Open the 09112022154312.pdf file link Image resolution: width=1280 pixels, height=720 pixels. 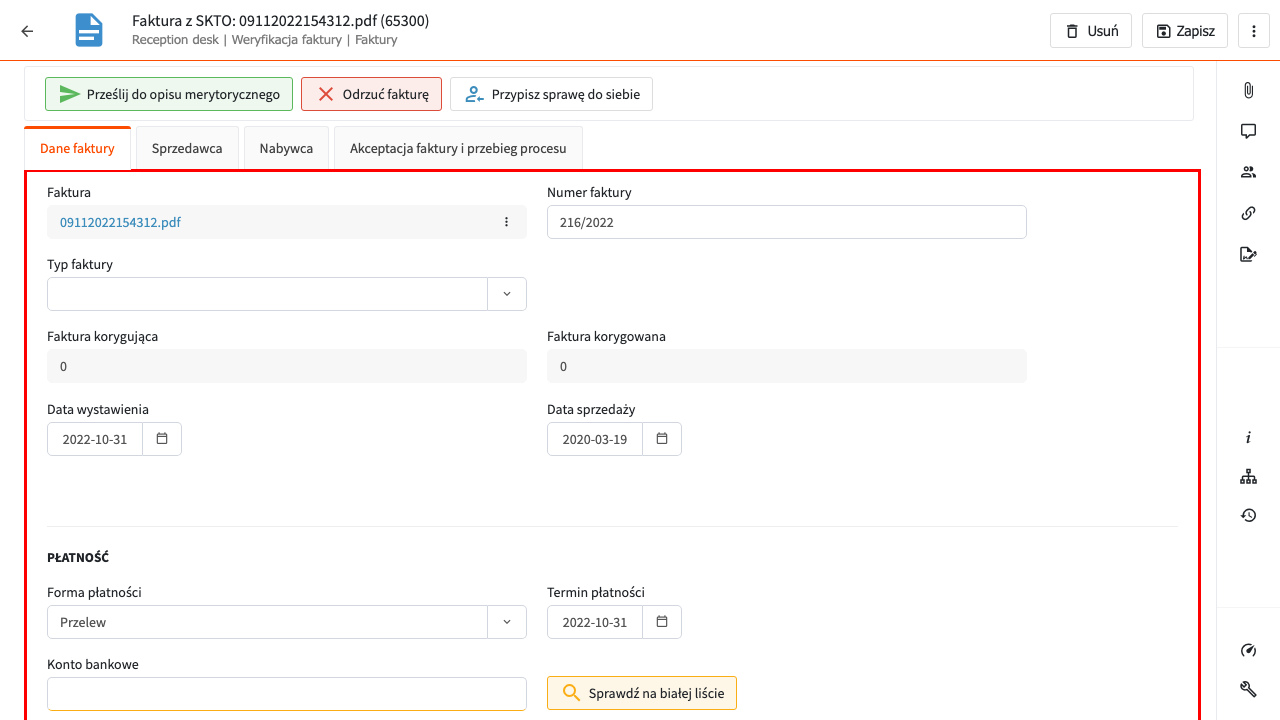[120, 222]
